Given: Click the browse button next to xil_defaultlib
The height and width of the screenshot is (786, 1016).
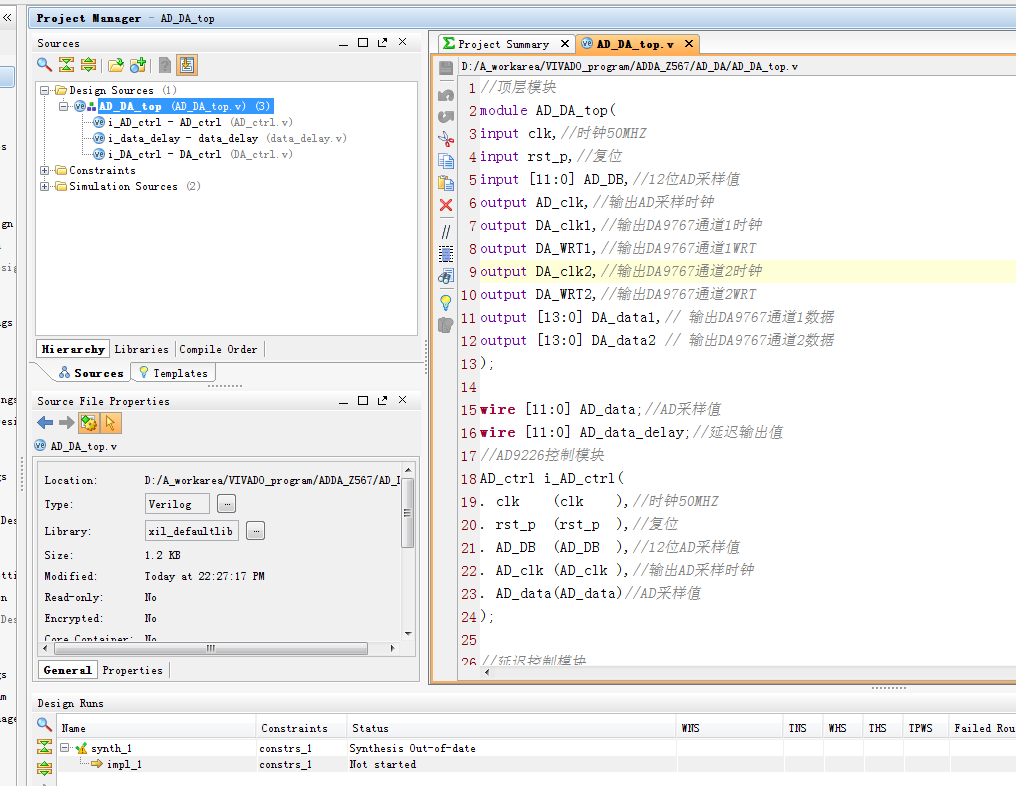Looking at the screenshot, I should [x=256, y=531].
